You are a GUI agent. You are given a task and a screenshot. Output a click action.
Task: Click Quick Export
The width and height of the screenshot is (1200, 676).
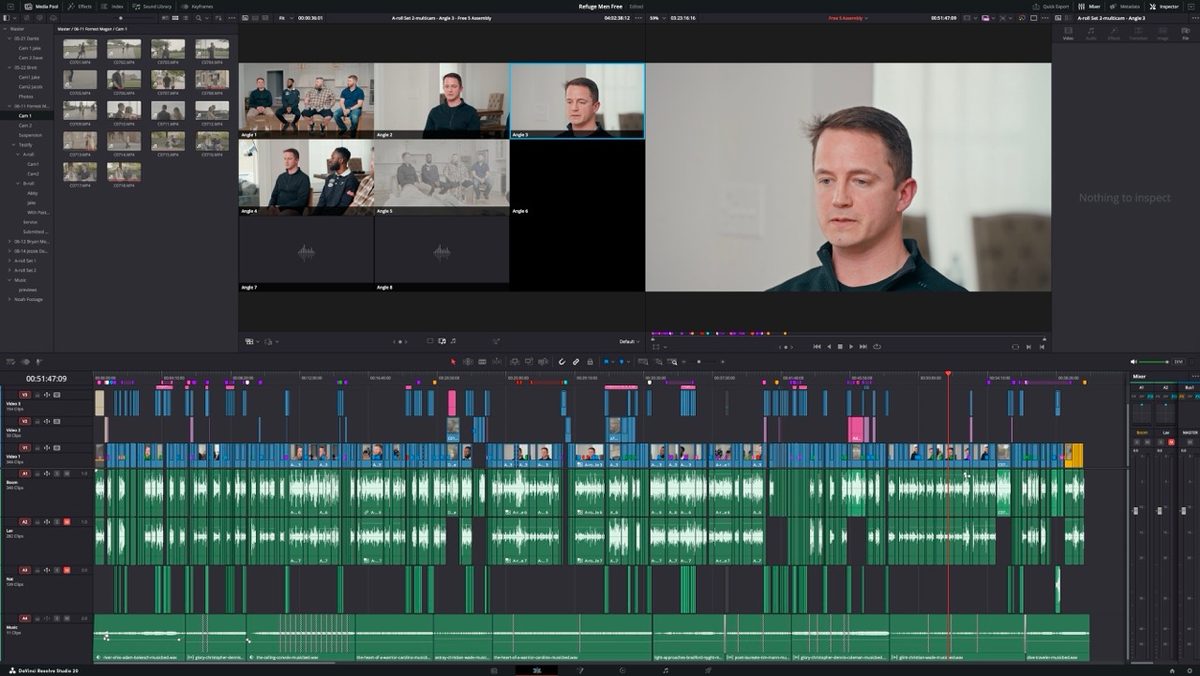(x=1052, y=6)
